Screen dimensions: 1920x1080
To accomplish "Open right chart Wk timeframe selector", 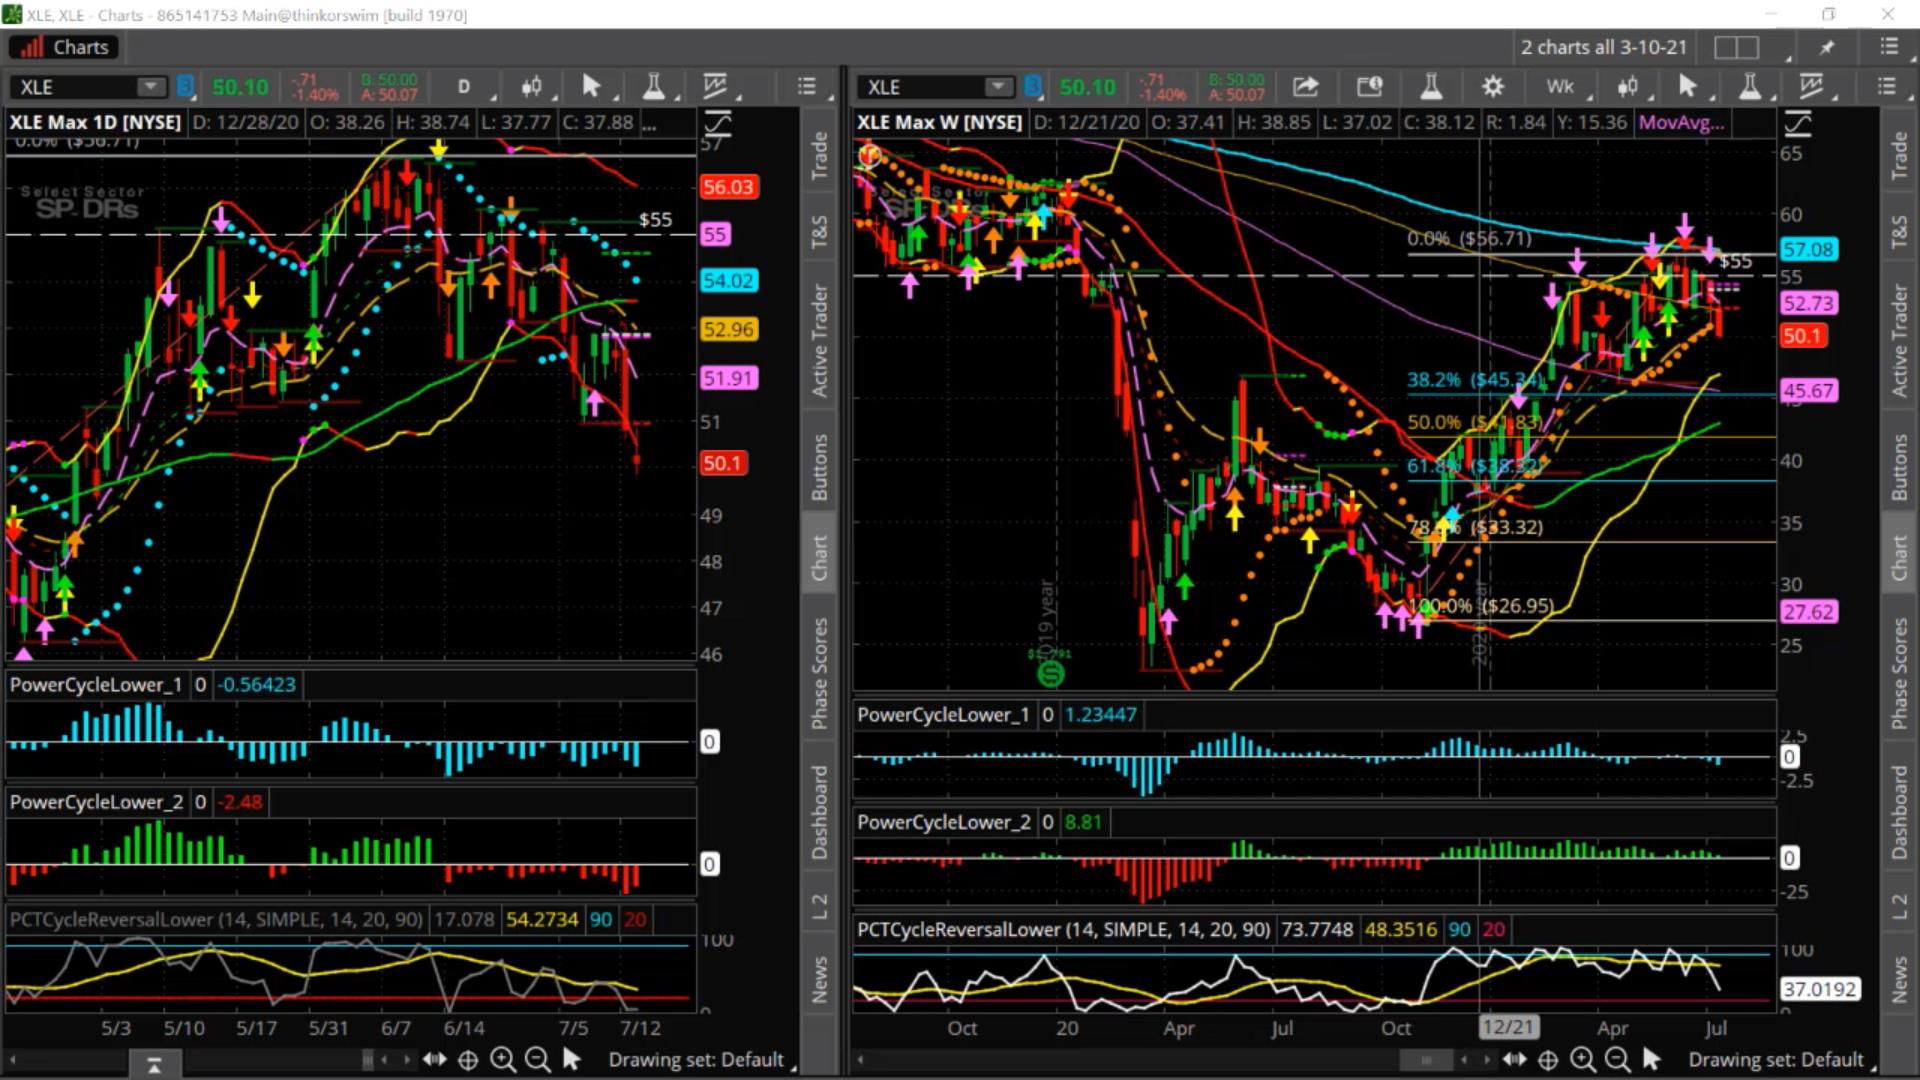I will click(x=1560, y=87).
